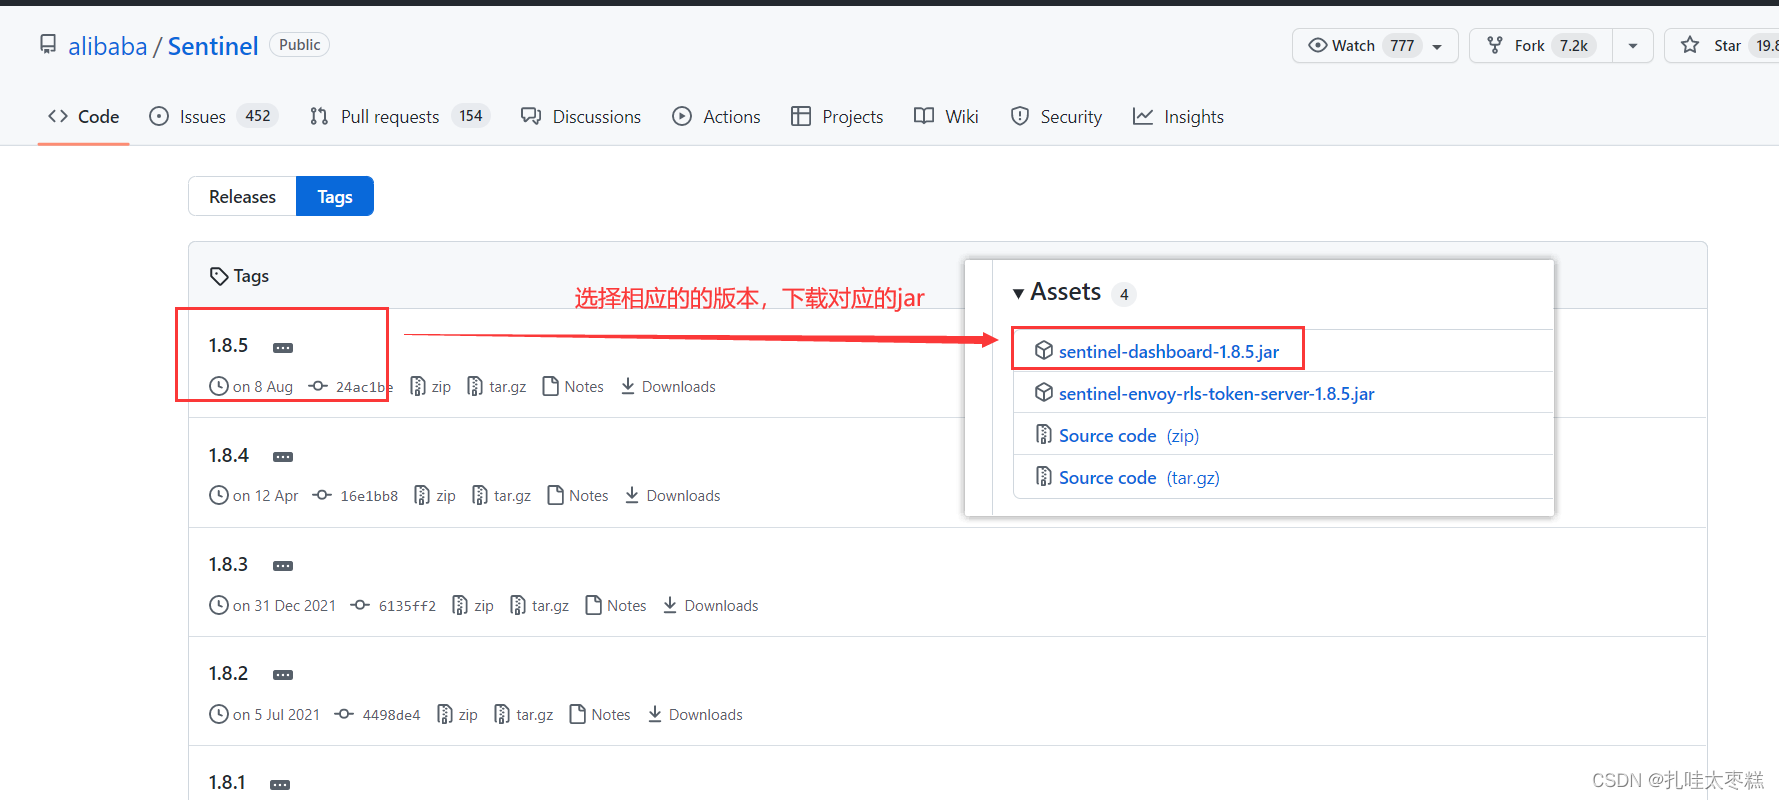Image resolution: width=1779 pixels, height=800 pixels.
Task: Open the Actions tab
Action: 716,117
